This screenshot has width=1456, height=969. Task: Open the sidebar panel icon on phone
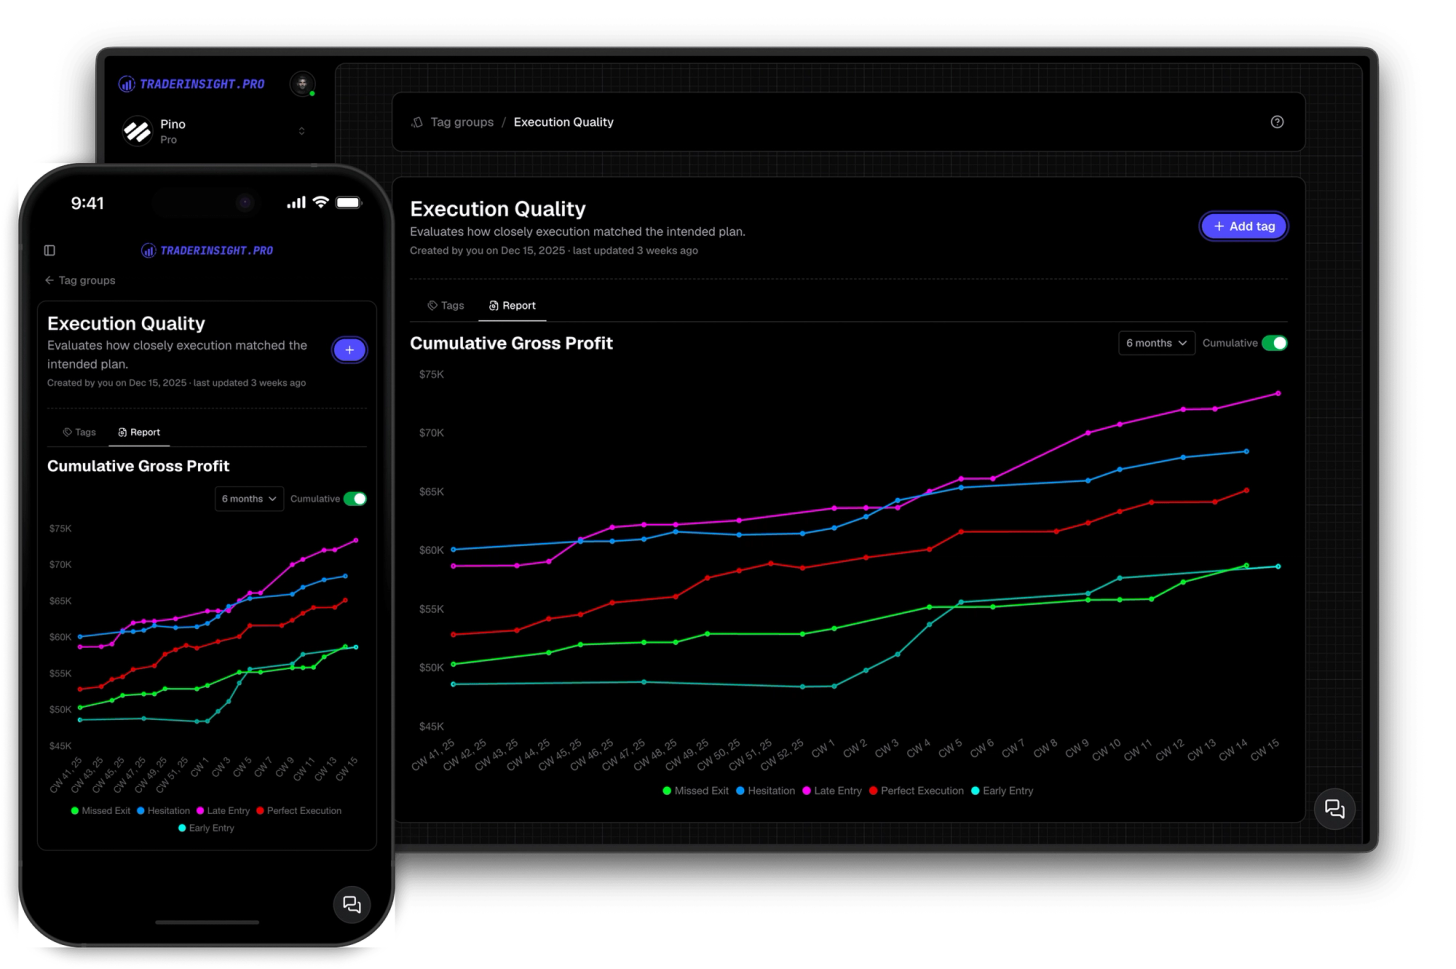pos(50,251)
